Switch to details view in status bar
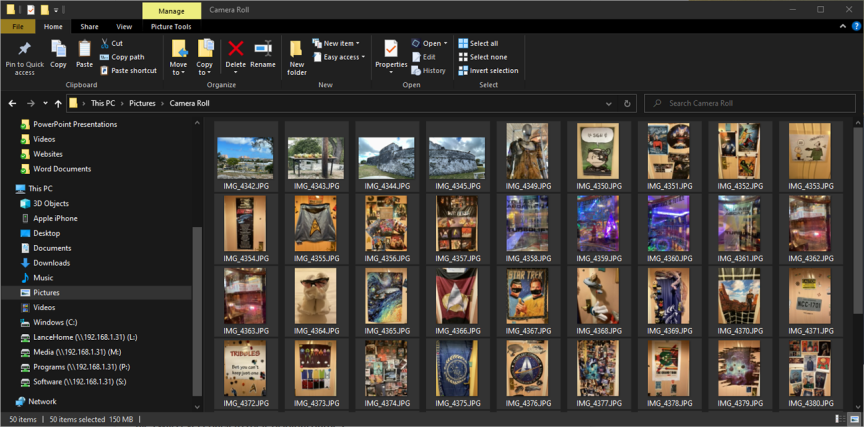The image size is (864, 427). (x=842, y=419)
